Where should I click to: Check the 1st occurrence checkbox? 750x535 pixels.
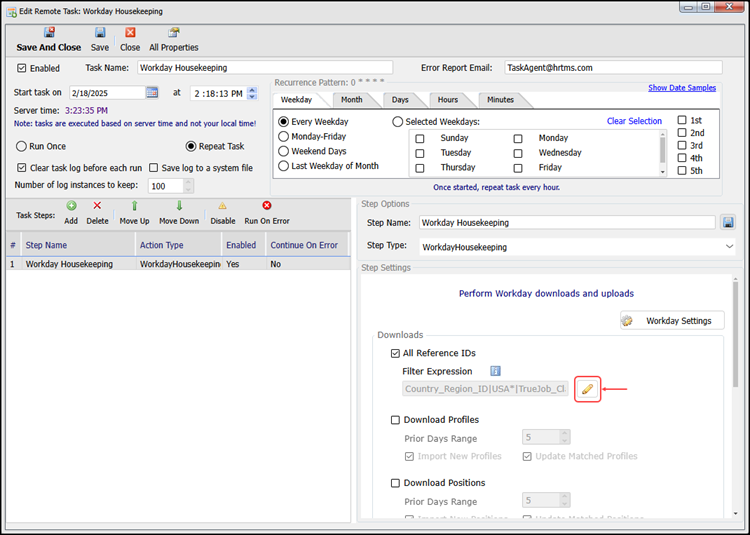682,120
